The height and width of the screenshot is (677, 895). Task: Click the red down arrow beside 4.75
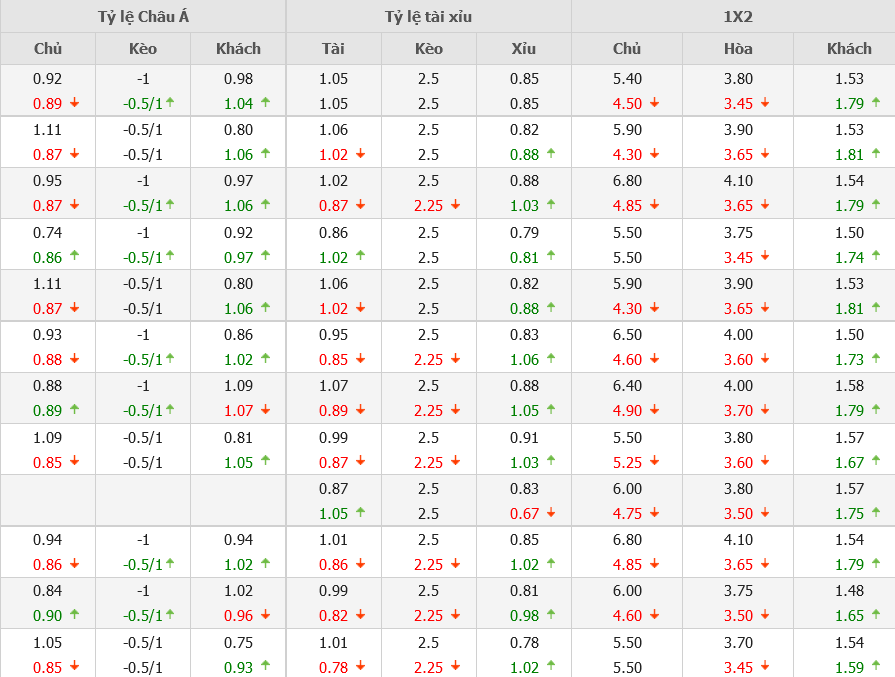[x=655, y=513]
